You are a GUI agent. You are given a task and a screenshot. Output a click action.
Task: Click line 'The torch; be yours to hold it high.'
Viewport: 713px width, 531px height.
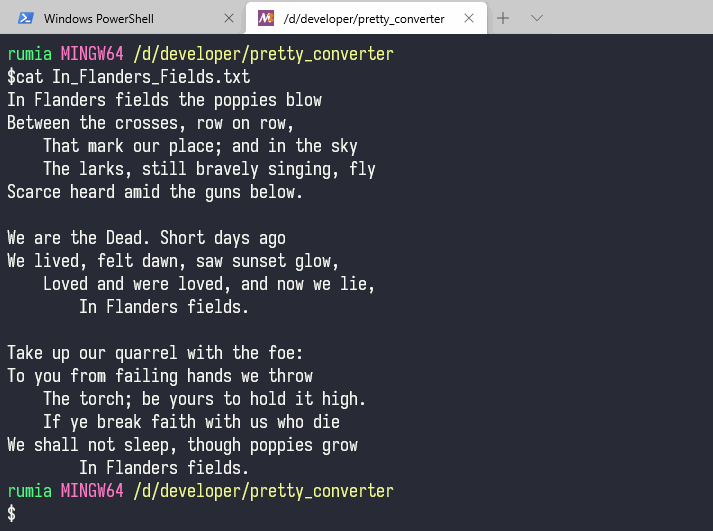(205, 399)
